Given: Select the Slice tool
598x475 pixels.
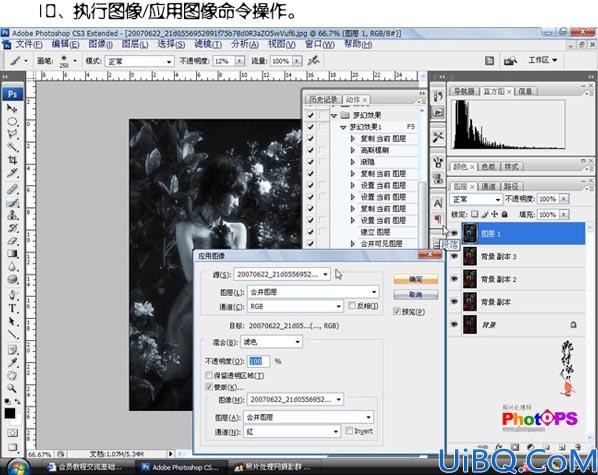Looking at the screenshot, I should point(12,173).
